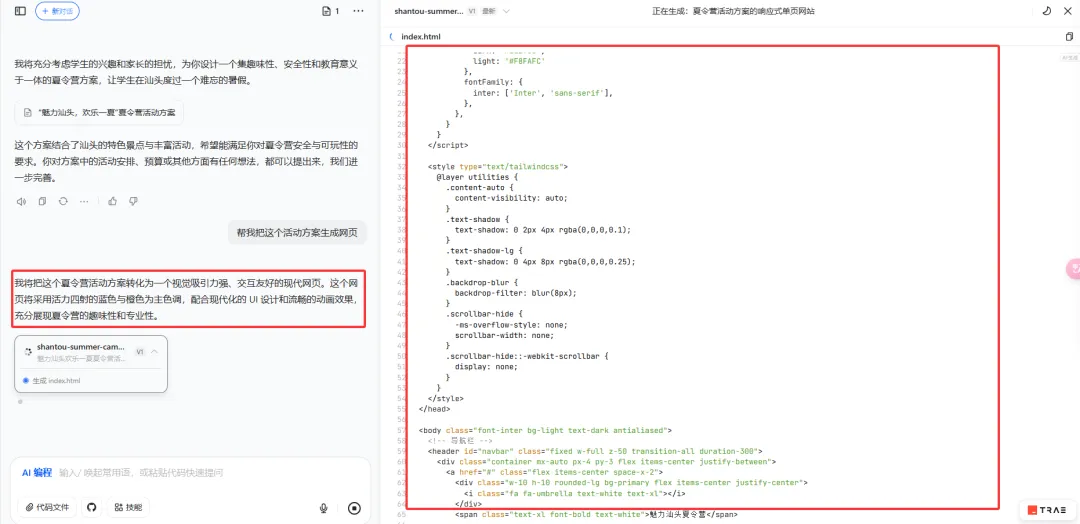Collapse the project card chevron
This screenshot has width=1080, height=524.
click(x=155, y=351)
